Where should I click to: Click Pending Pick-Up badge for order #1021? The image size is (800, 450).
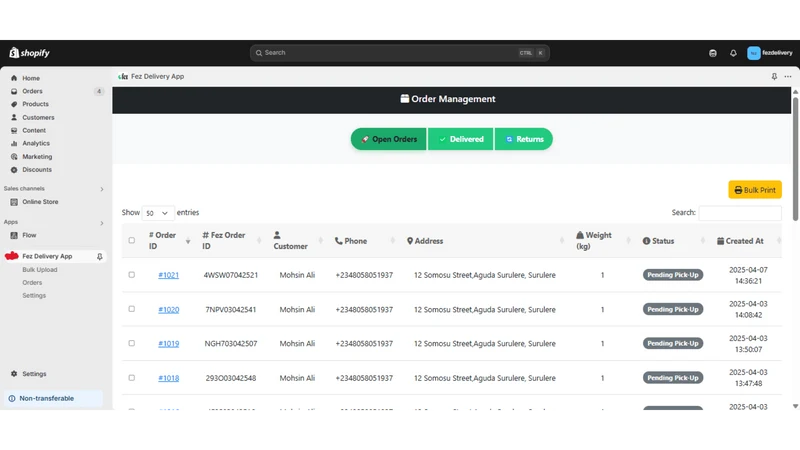click(672, 275)
